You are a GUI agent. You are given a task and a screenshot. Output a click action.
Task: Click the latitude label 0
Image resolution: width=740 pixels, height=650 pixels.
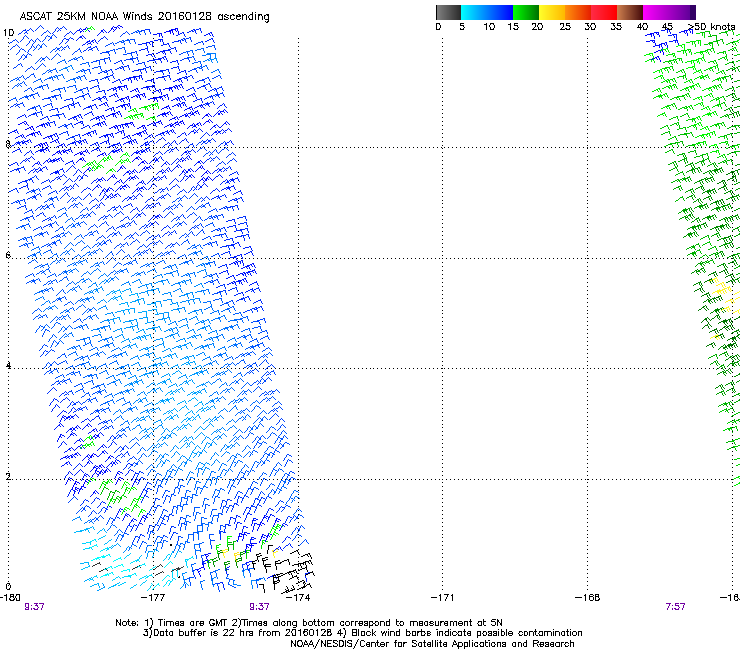[8, 587]
